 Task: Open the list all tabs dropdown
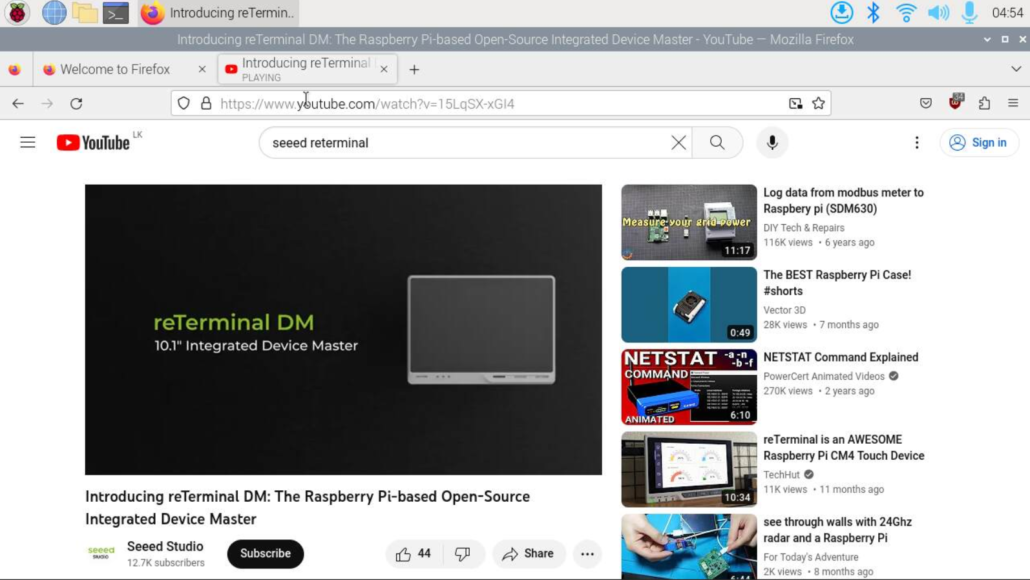point(1016,69)
